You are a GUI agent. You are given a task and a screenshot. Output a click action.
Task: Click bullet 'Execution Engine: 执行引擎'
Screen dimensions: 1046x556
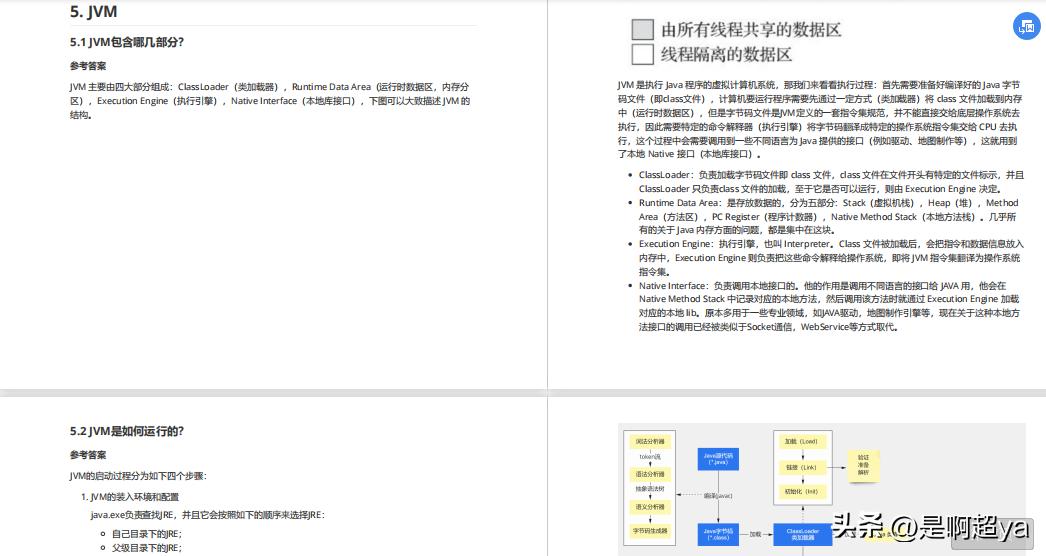click(x=831, y=258)
